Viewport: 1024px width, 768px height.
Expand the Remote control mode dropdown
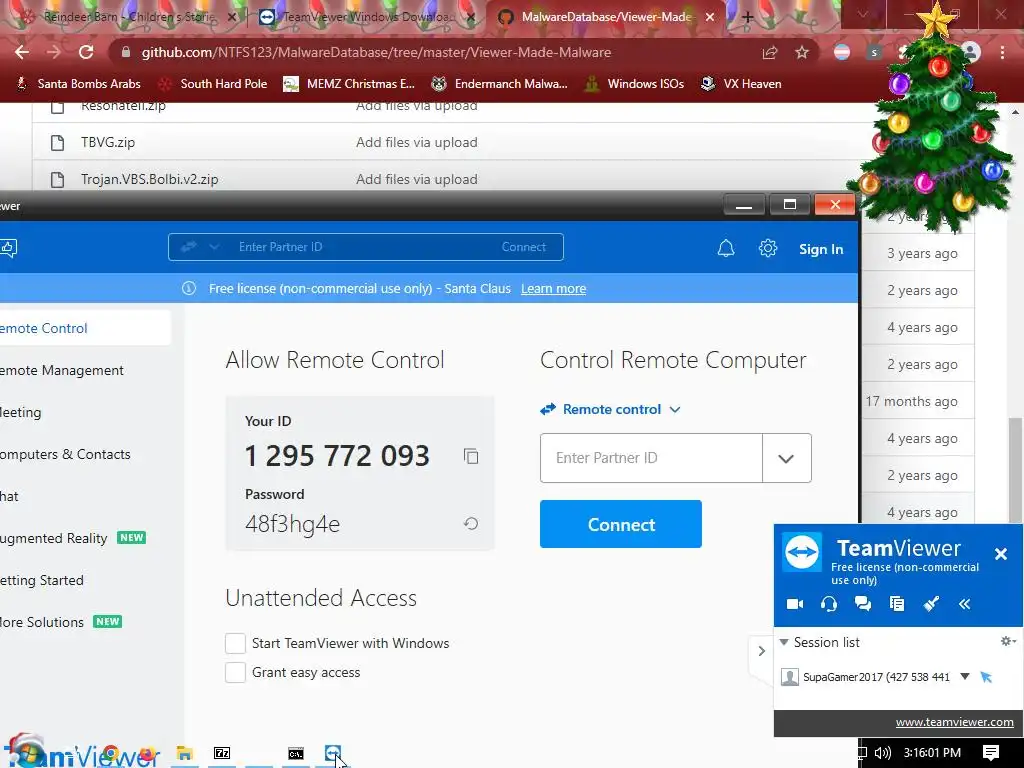pos(675,409)
